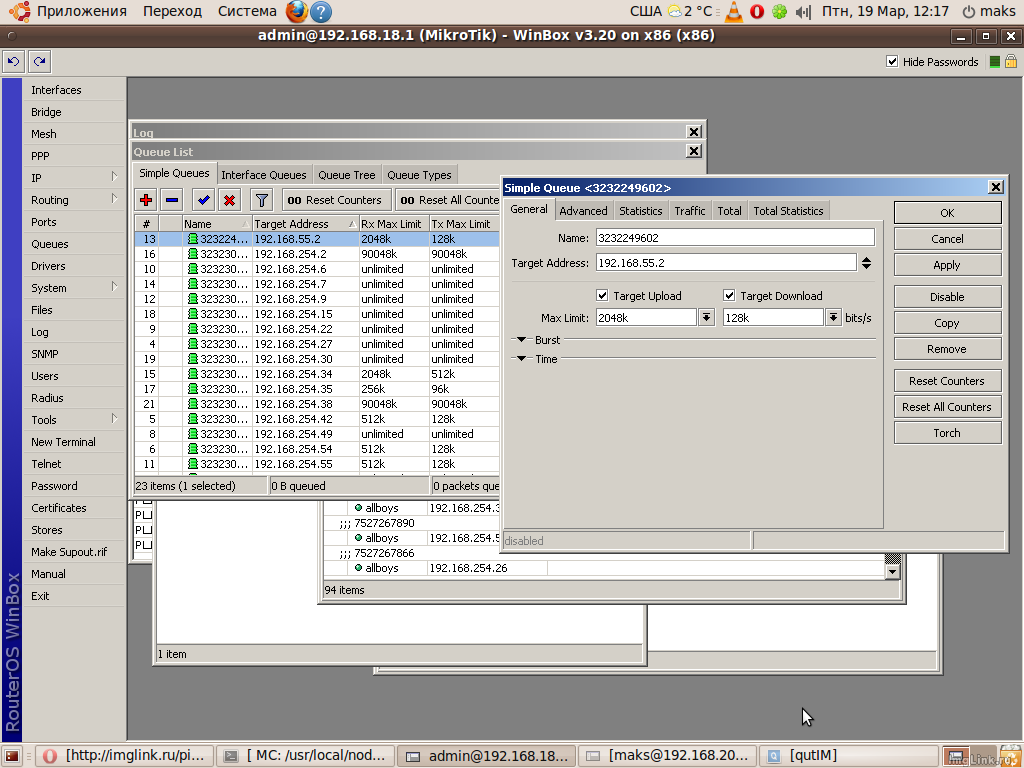
Task: Toggle the Hide Passwords checkbox
Action: (x=892, y=61)
